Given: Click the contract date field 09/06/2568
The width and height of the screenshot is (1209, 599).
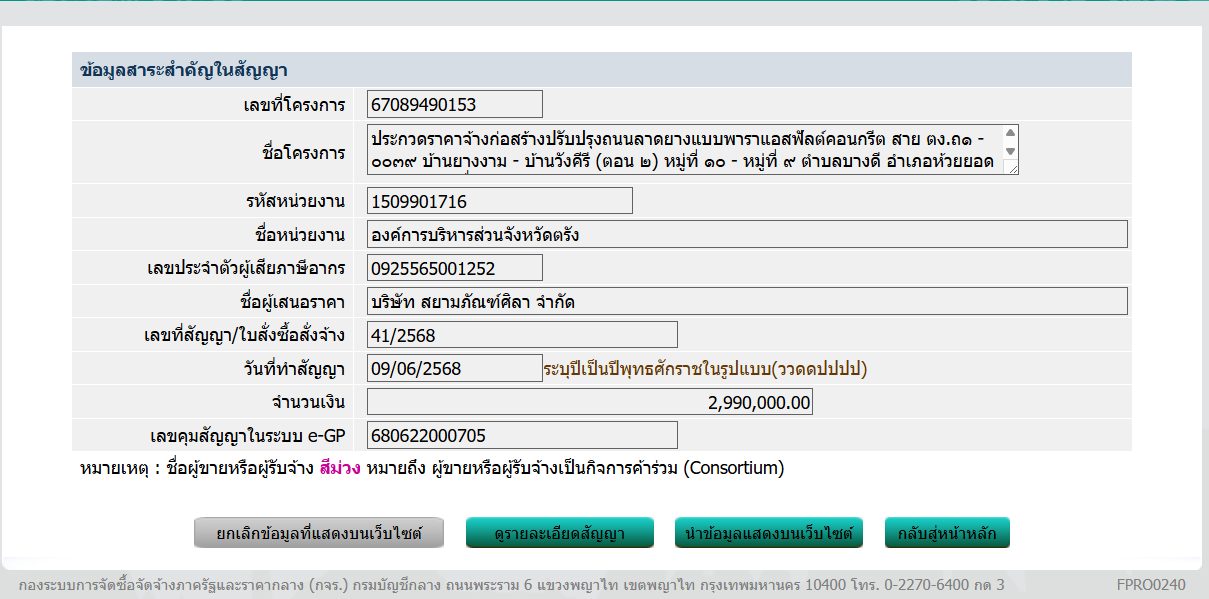Looking at the screenshot, I should (455, 368).
